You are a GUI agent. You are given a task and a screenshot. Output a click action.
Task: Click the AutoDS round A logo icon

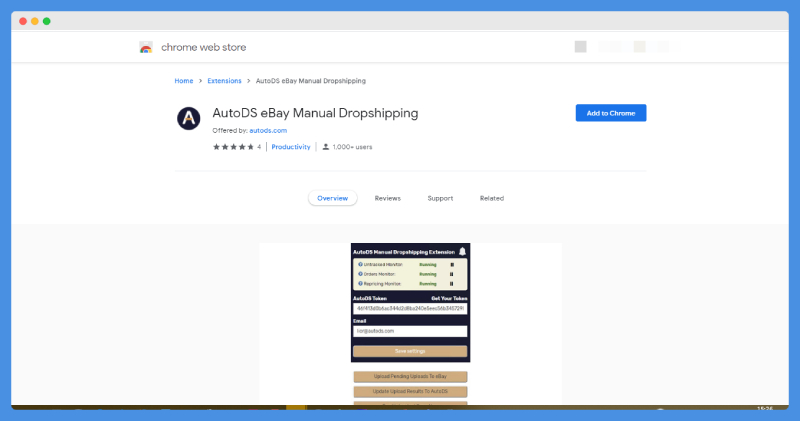click(x=189, y=118)
